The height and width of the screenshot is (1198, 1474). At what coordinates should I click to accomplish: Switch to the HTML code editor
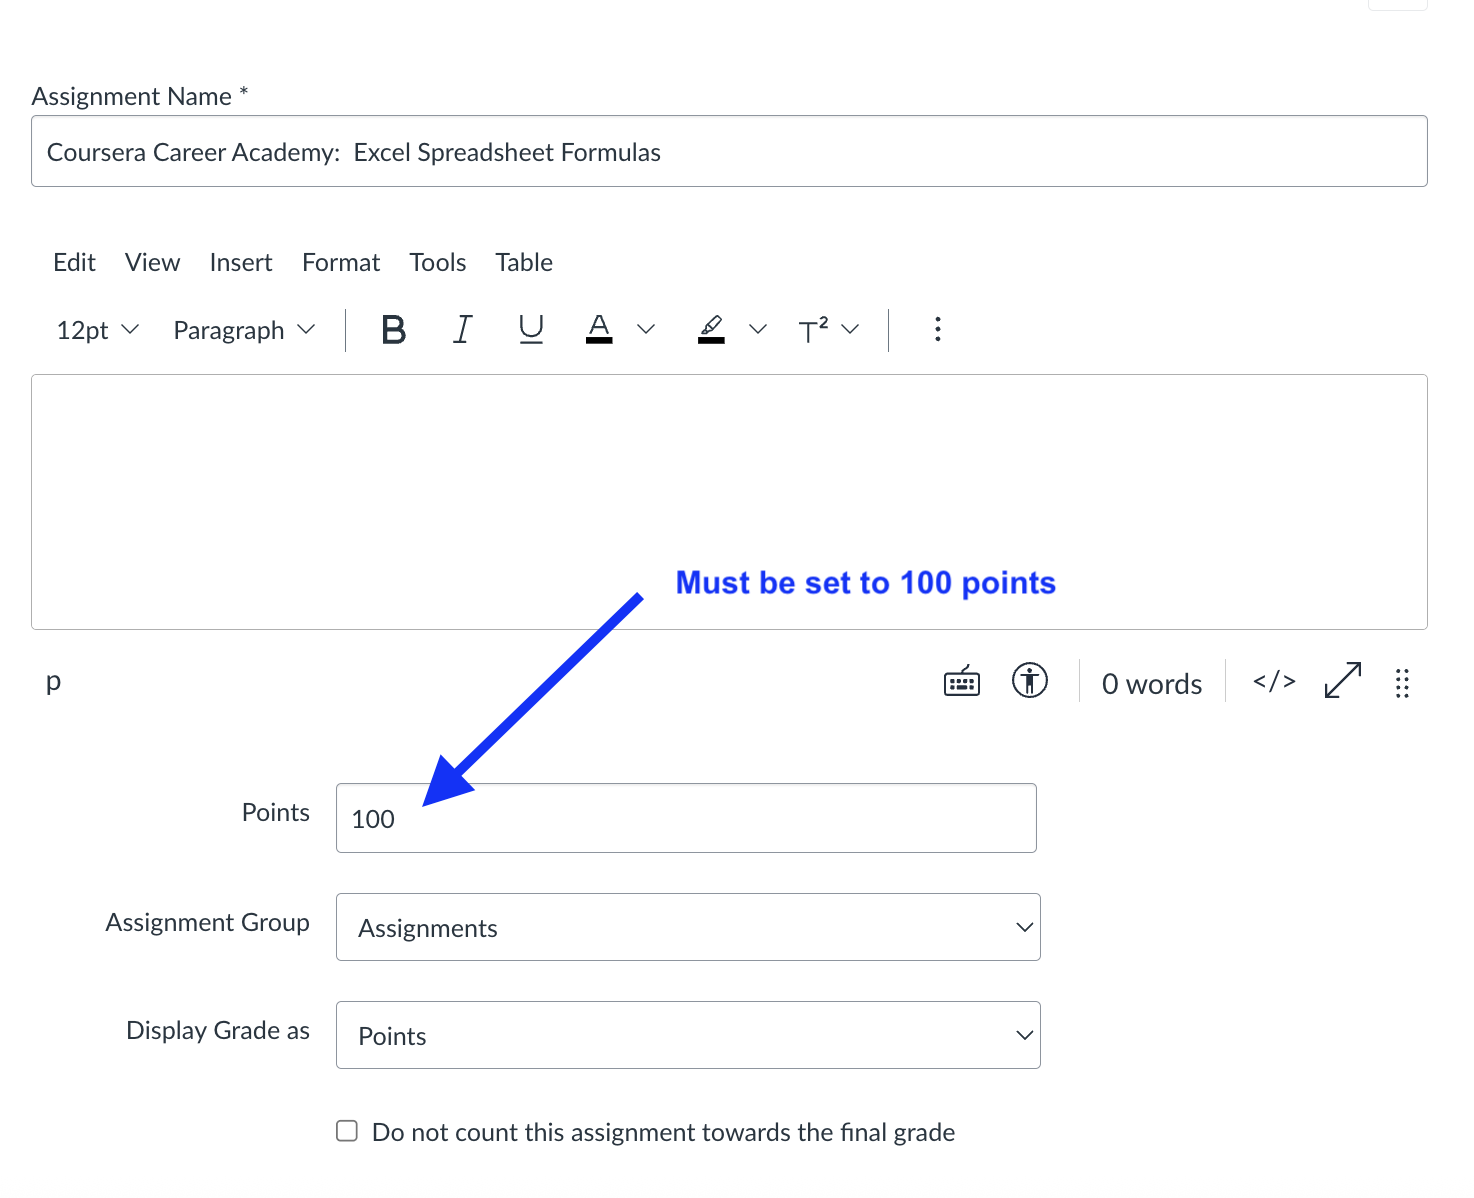1274,682
